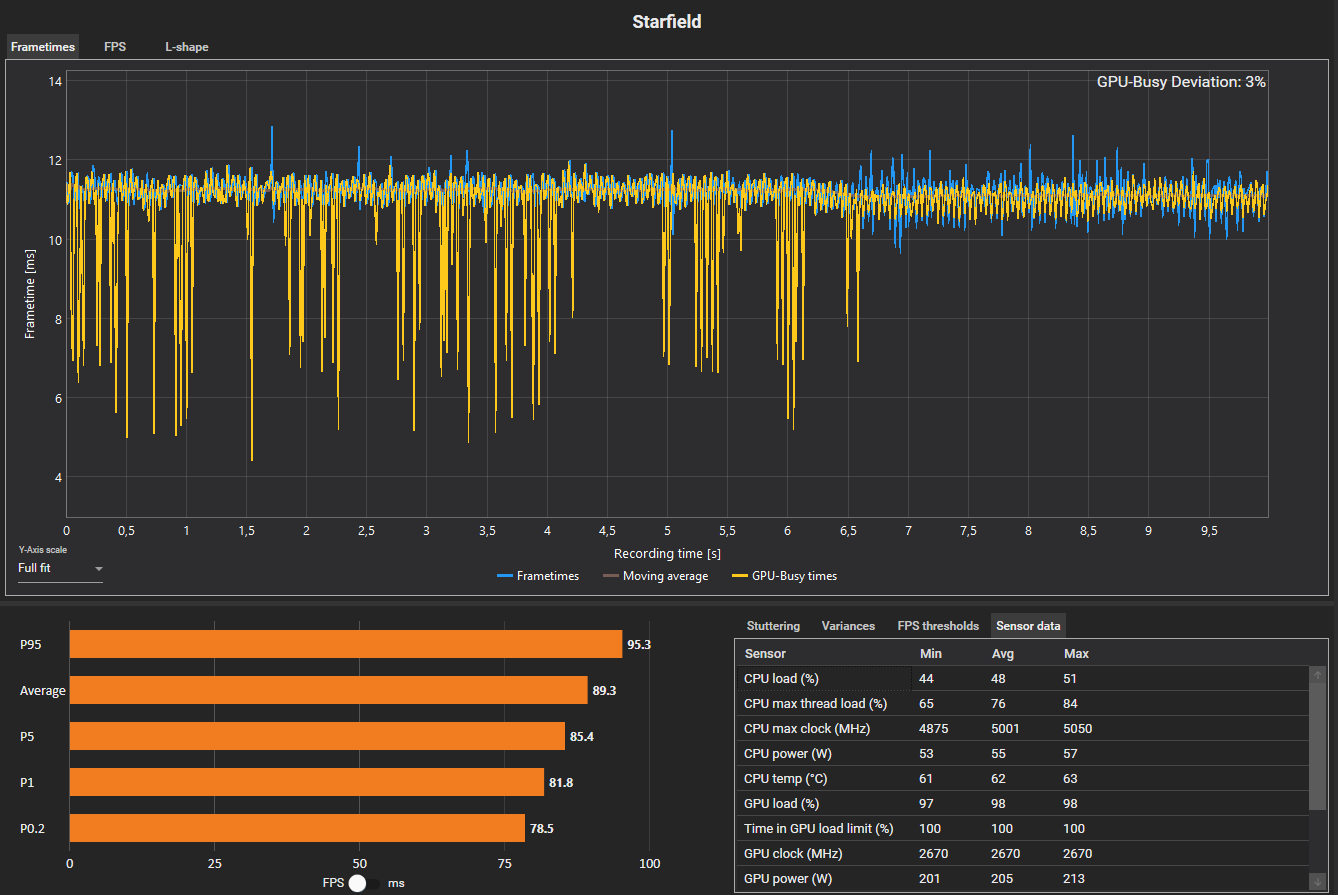Open the Stuttering tab
This screenshot has height=895, width=1338.
pos(773,626)
